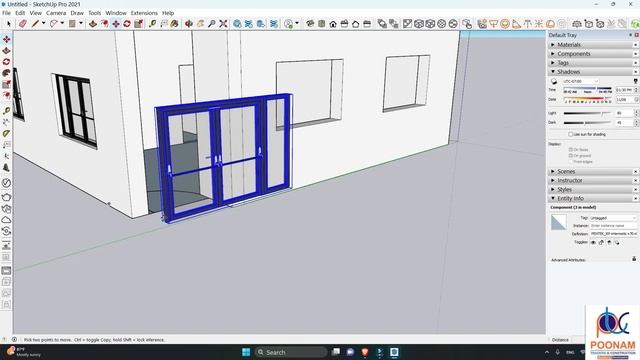Click the component material swatch thumbnail in Entity Info

[558, 222]
